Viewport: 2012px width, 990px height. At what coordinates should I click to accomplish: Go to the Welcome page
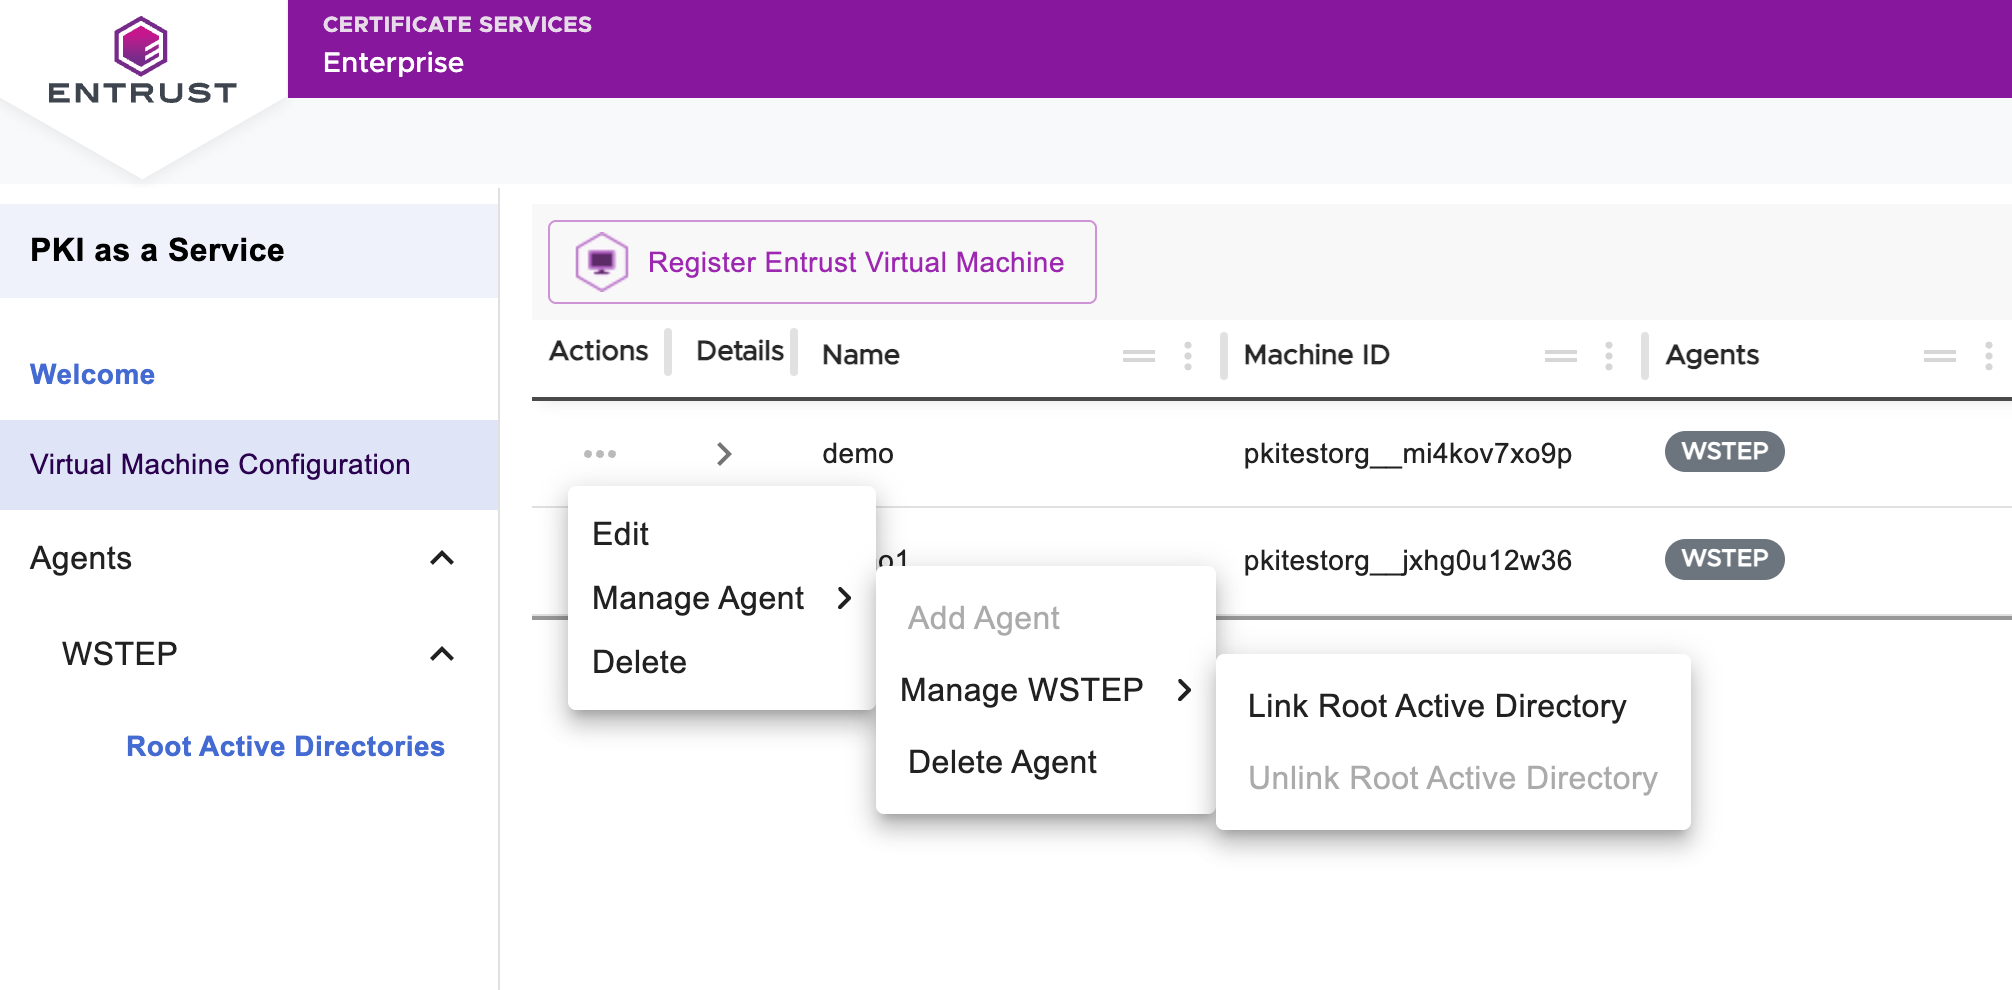(x=92, y=374)
